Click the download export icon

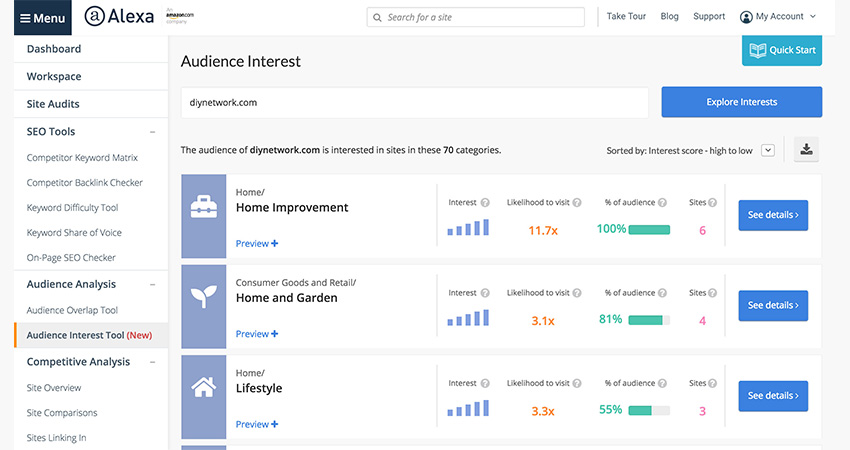807,149
